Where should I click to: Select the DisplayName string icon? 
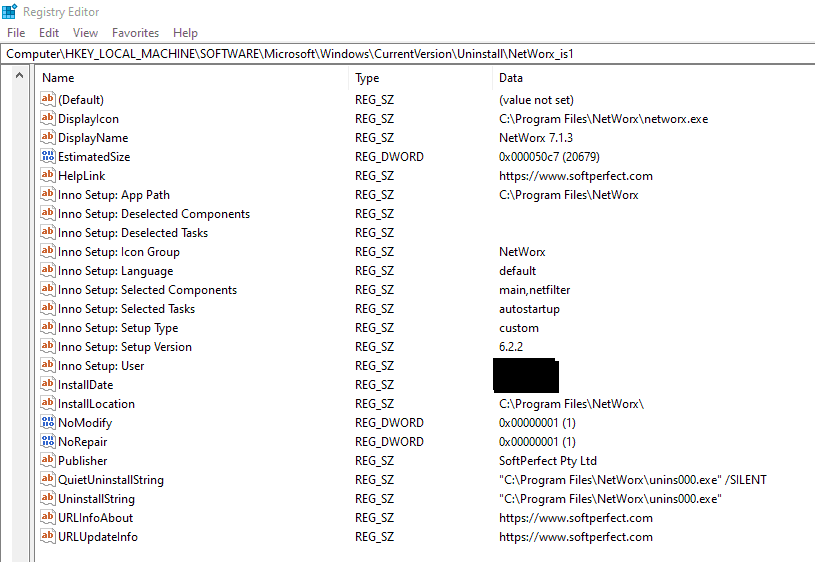(47, 137)
